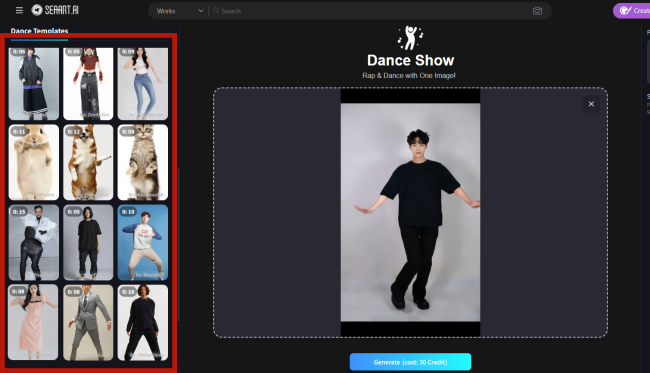
Task: Pick dancing kitten template 0:08
Action: [143, 162]
